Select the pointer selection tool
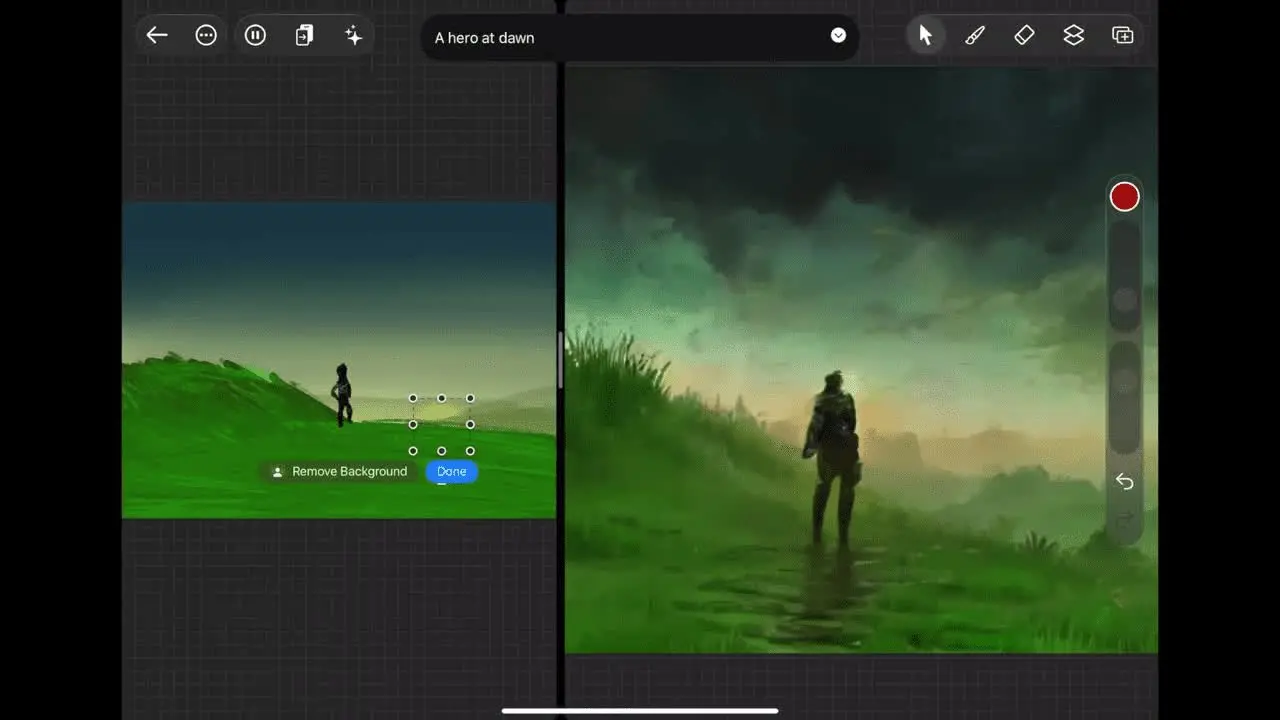The height and width of the screenshot is (720, 1280). pos(925,36)
